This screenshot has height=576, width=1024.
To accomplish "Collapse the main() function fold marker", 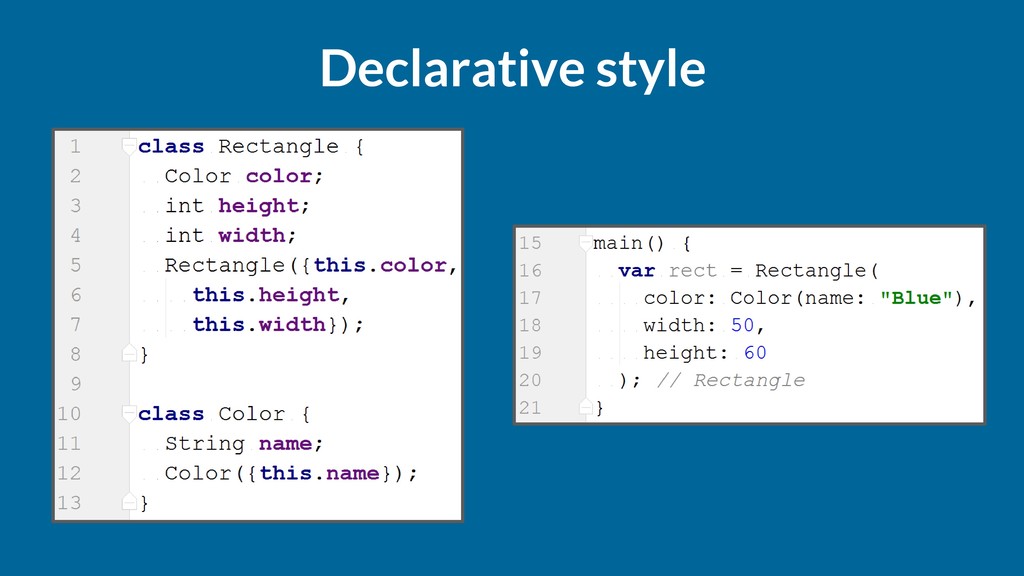I will point(585,243).
